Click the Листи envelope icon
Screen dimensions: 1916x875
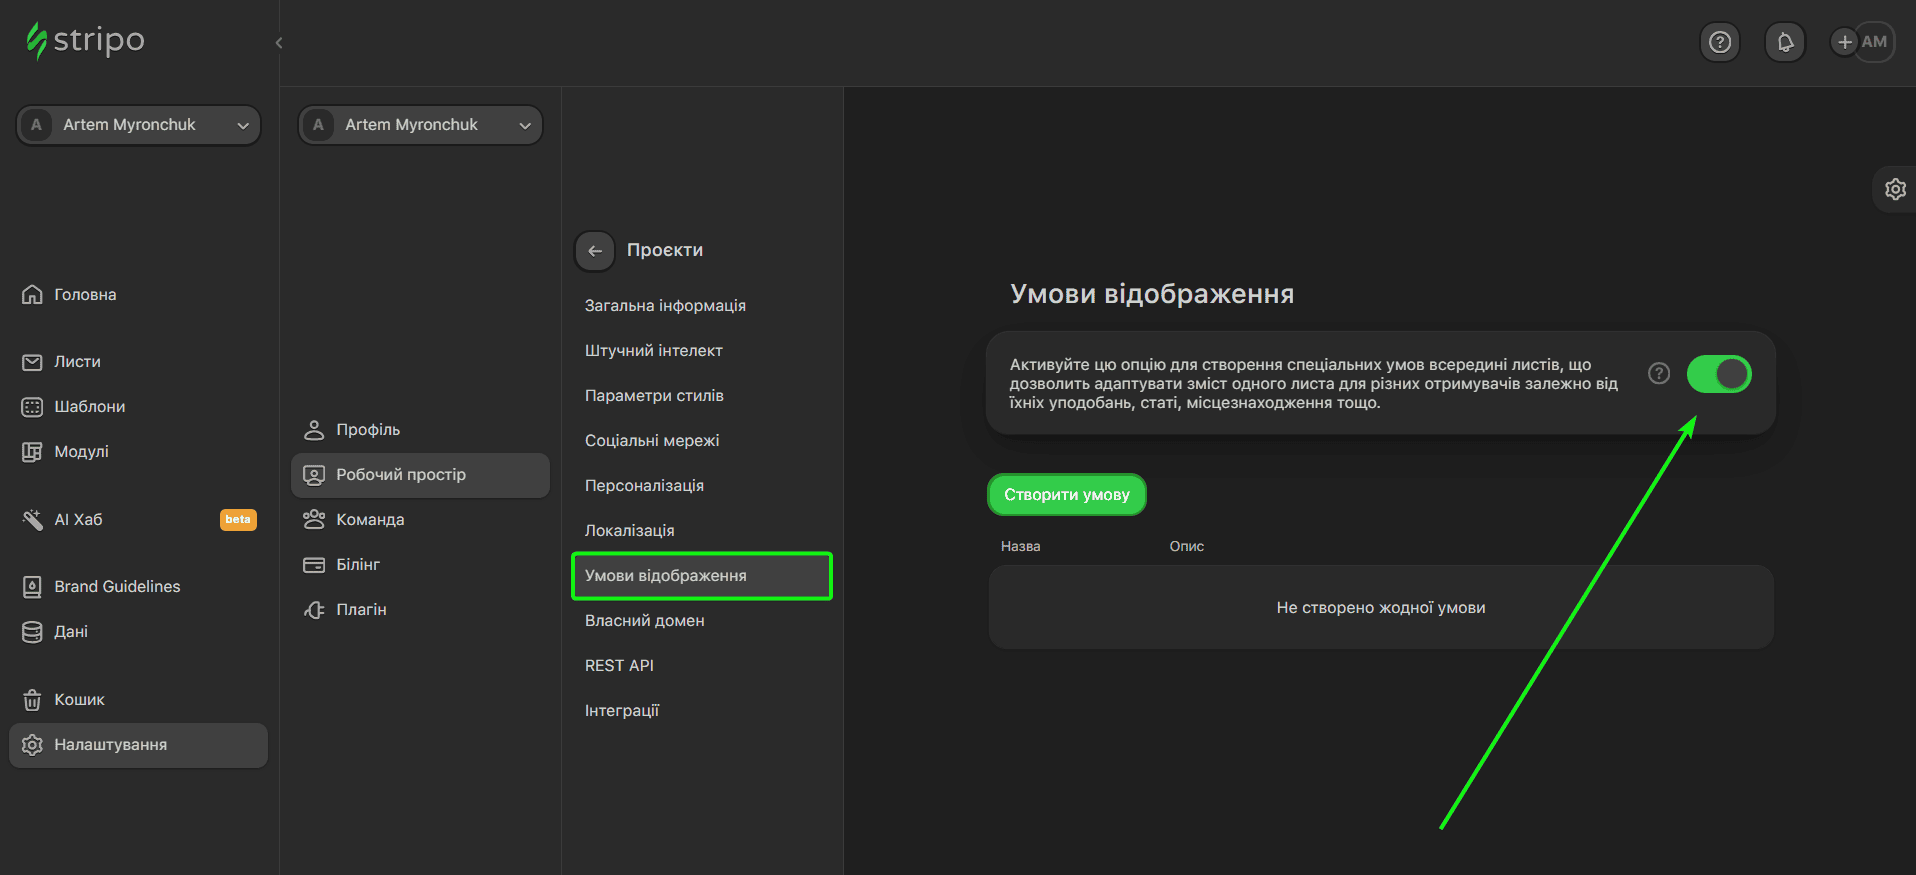click(32, 362)
